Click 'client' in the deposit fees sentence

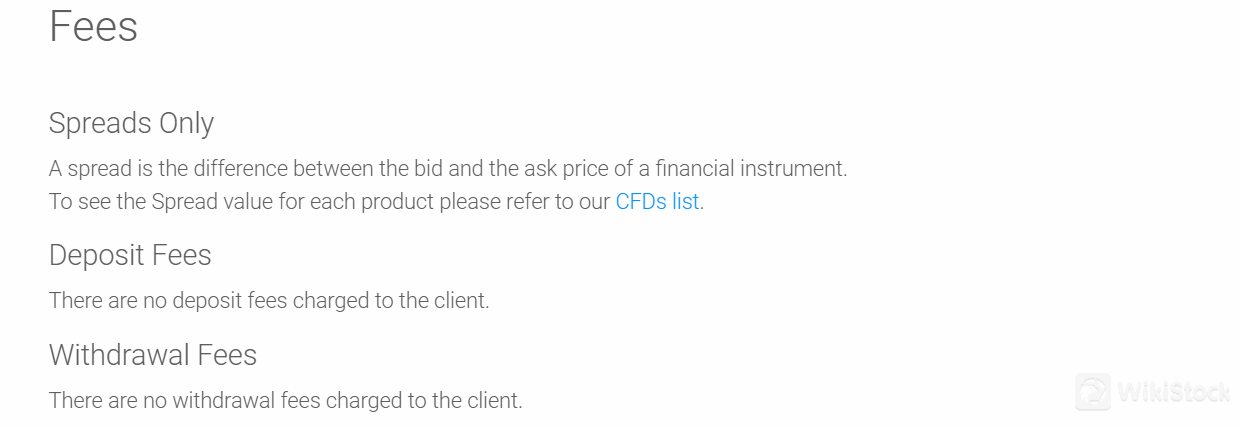pos(459,300)
